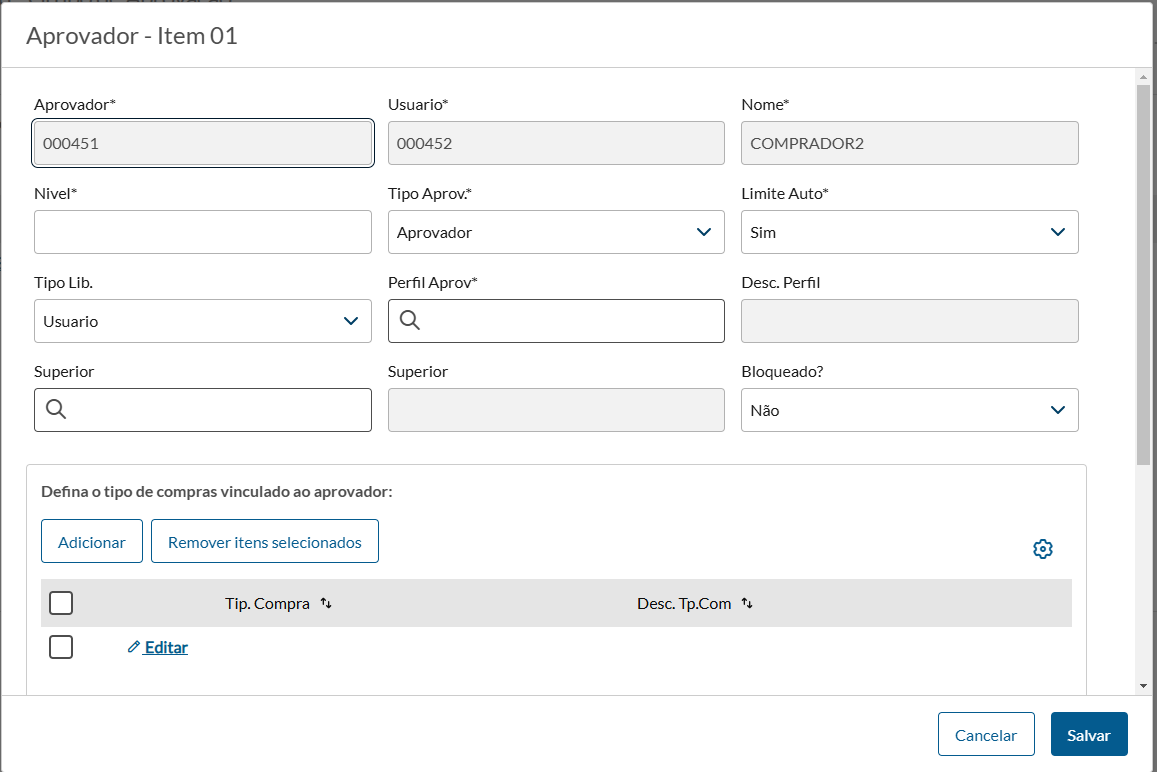This screenshot has width=1157, height=772.
Task: Sort by Desc. Tp.Com column arrows
Action: [747, 604]
